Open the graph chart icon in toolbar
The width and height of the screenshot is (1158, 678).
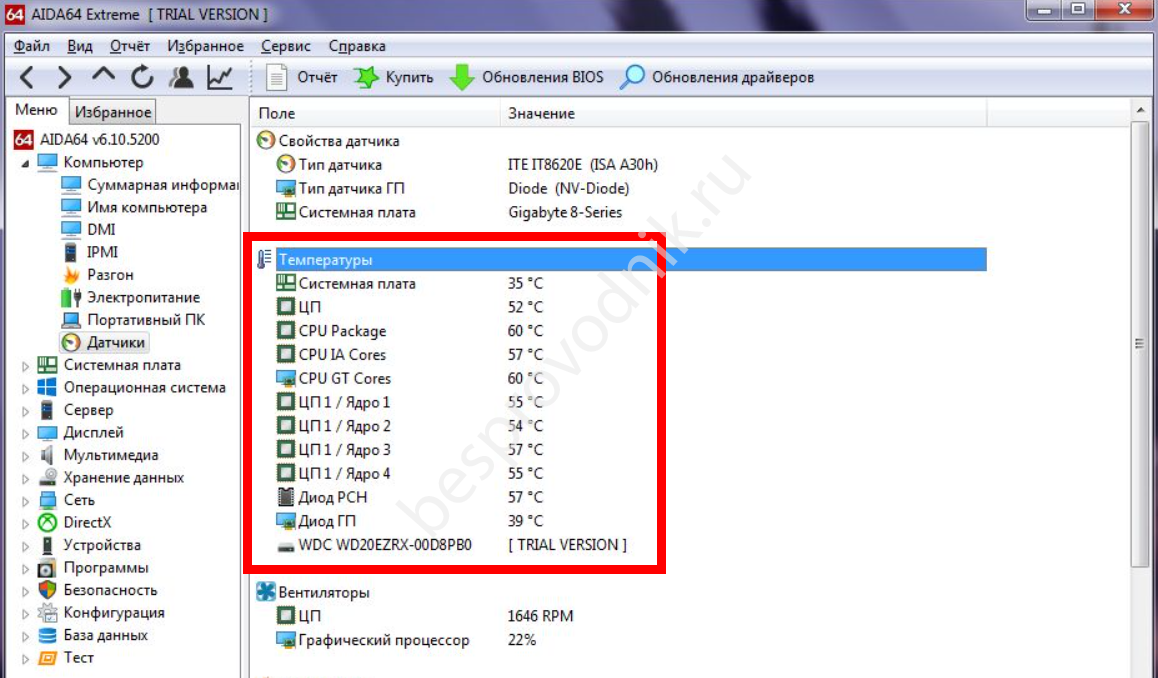click(x=220, y=77)
